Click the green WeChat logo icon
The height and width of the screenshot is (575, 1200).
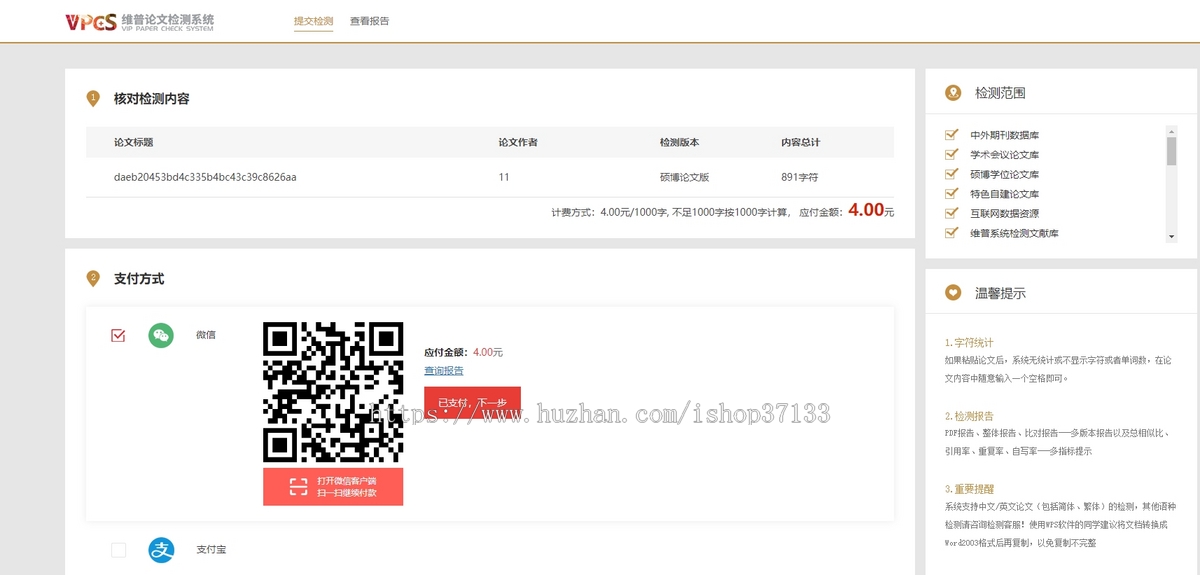pos(161,335)
